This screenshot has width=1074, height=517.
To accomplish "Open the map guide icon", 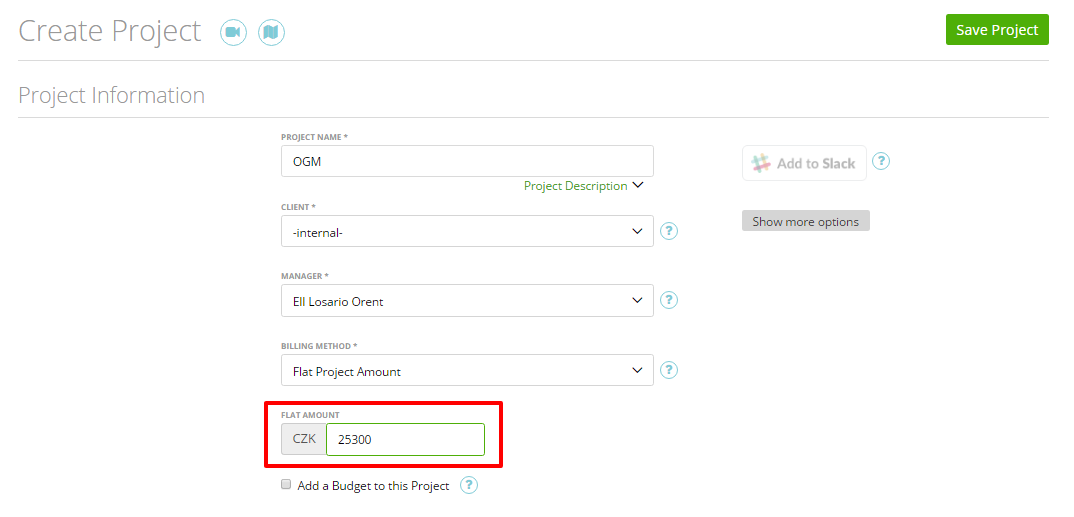I will click(x=271, y=32).
